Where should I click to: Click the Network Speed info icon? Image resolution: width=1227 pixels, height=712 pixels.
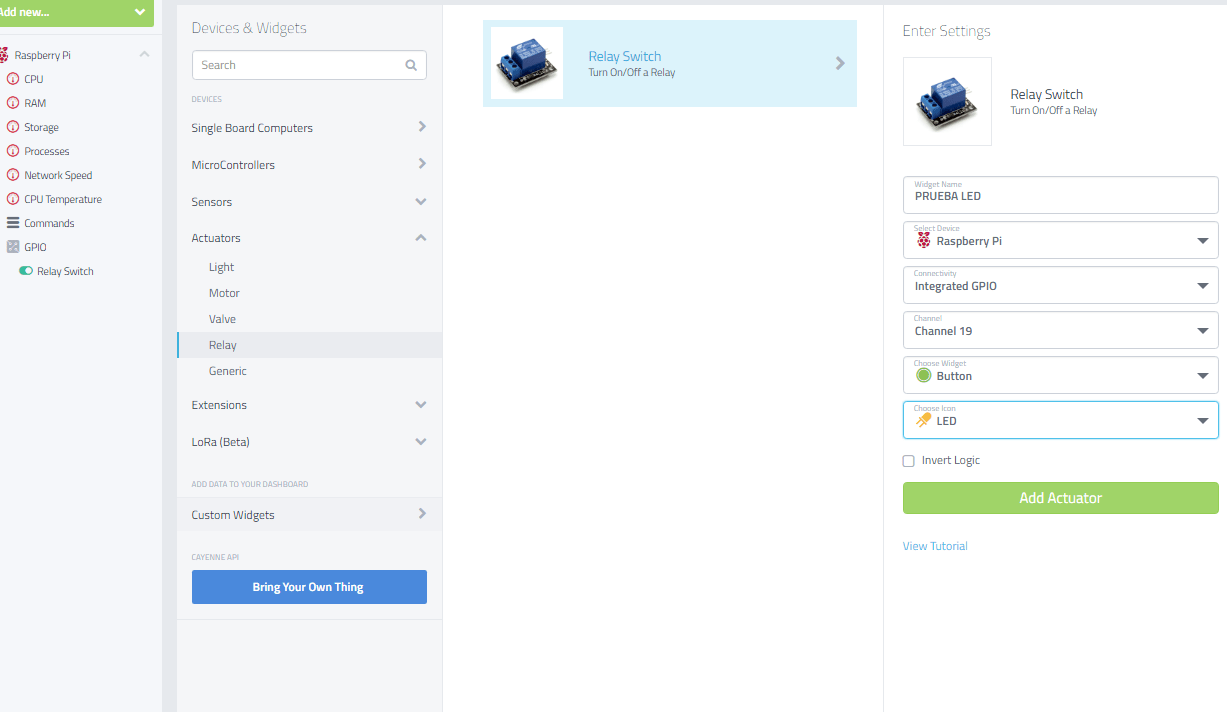pyautogui.click(x=13, y=175)
